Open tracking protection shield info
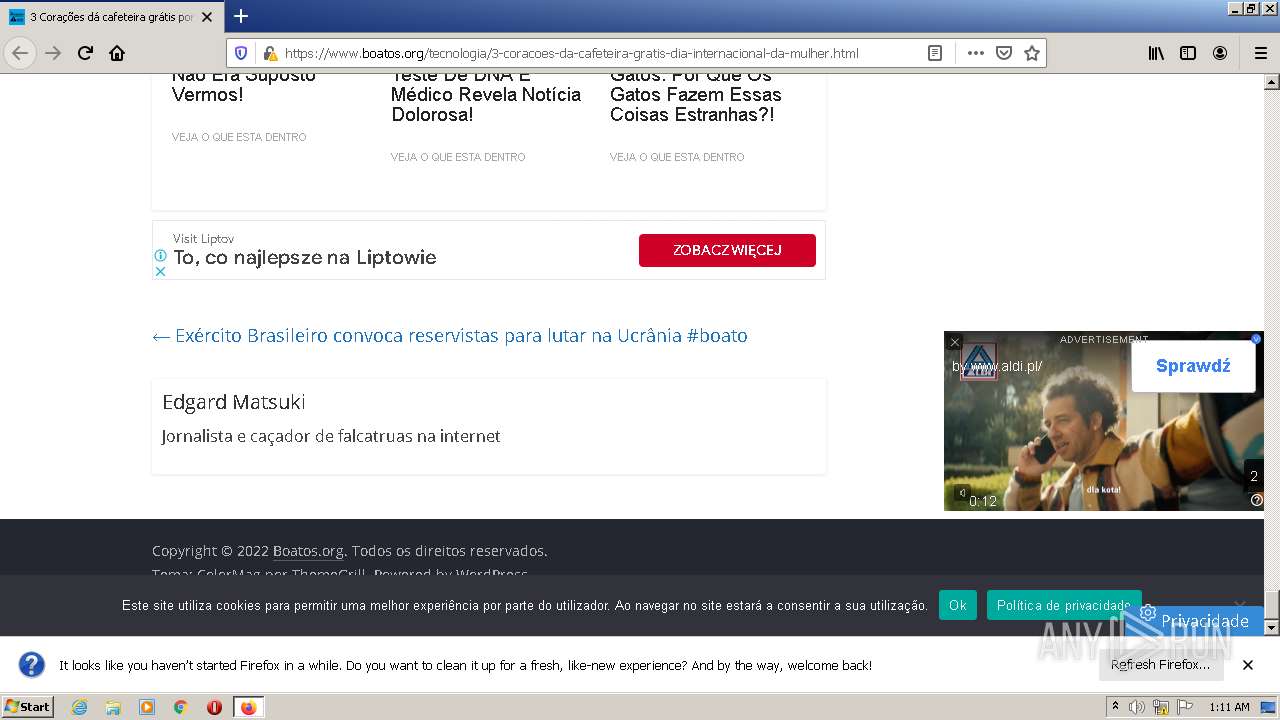Image resolution: width=1280 pixels, height=720 pixels. click(240, 53)
